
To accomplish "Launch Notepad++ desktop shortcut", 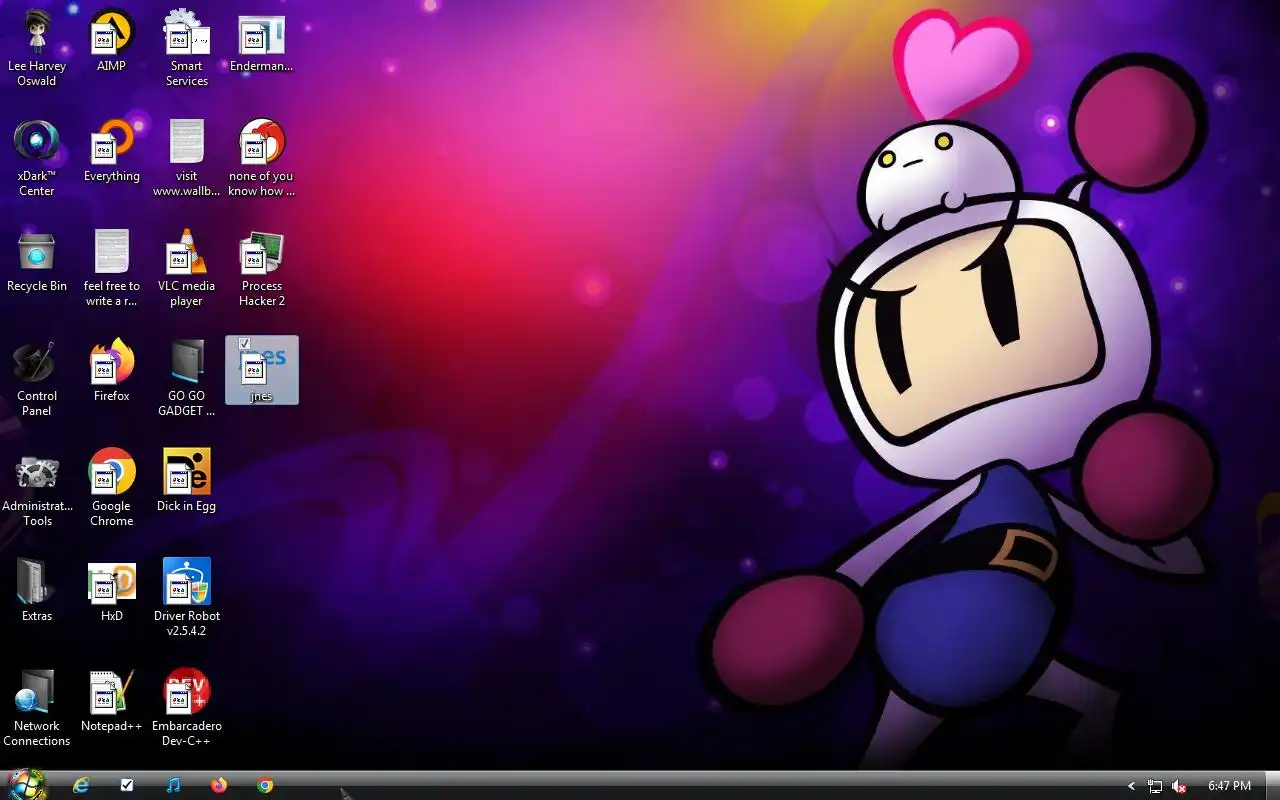I will (111, 700).
